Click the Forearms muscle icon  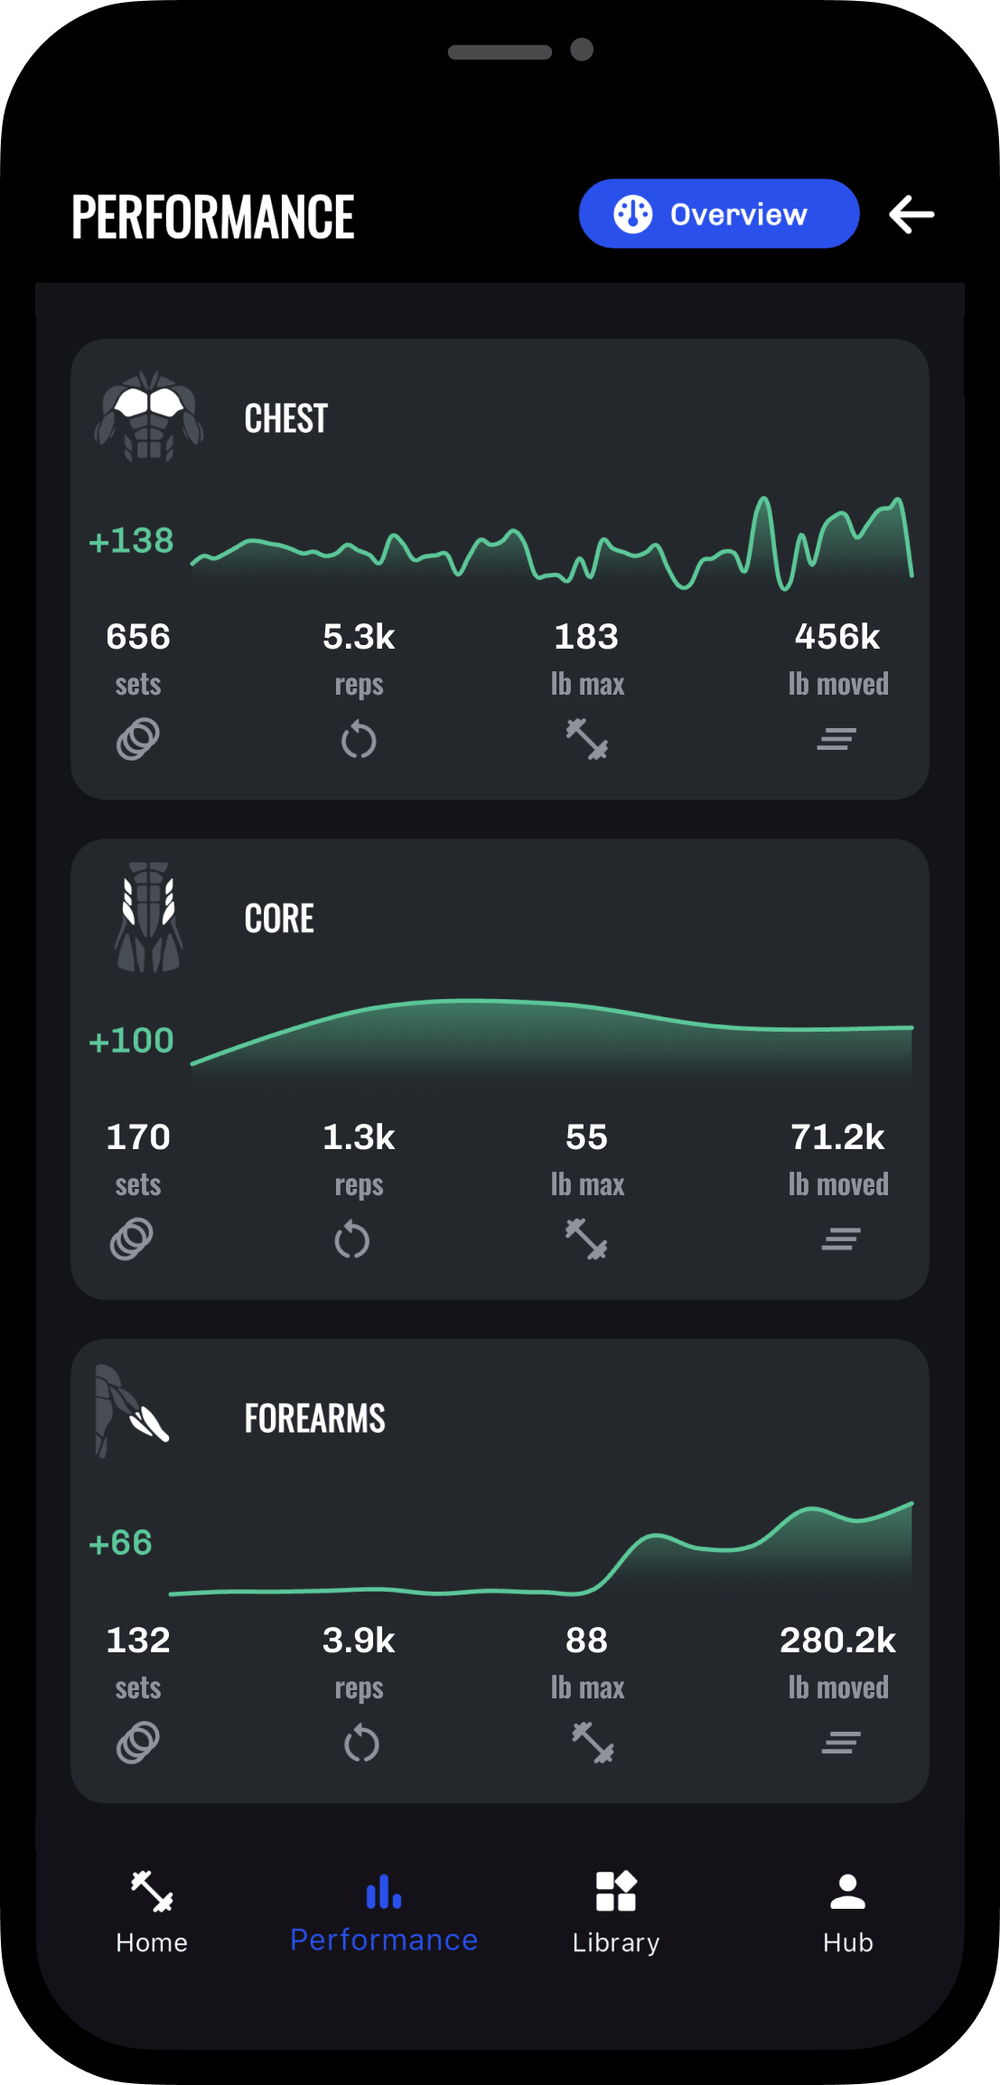point(132,1412)
